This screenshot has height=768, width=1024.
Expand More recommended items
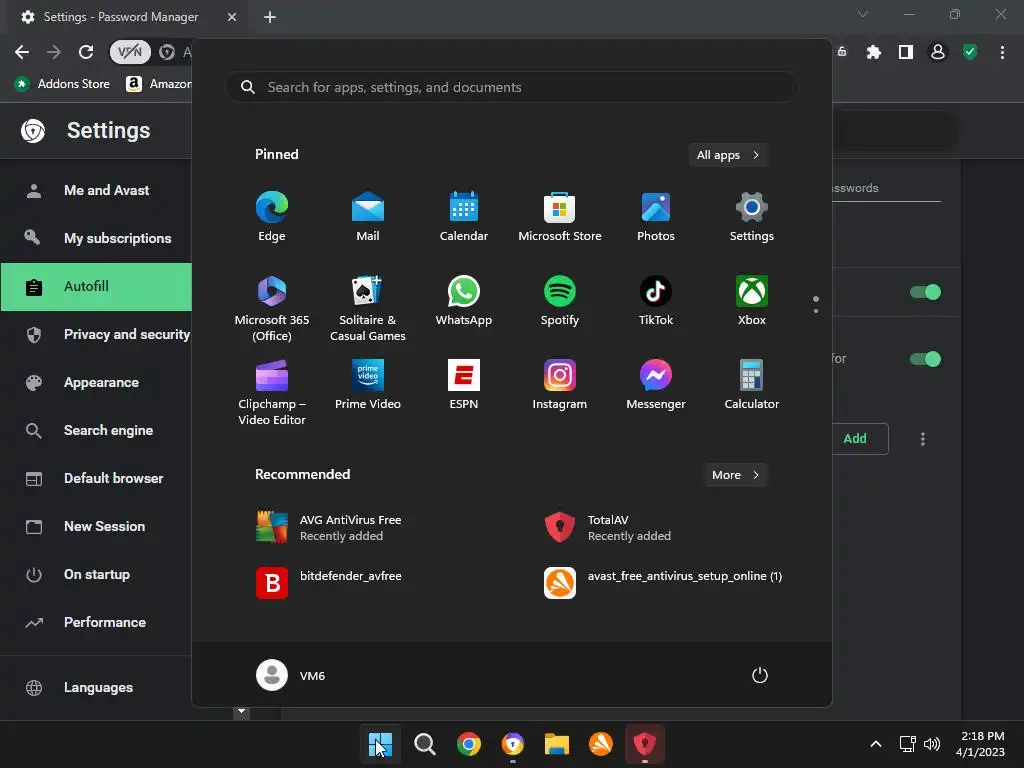coord(735,475)
